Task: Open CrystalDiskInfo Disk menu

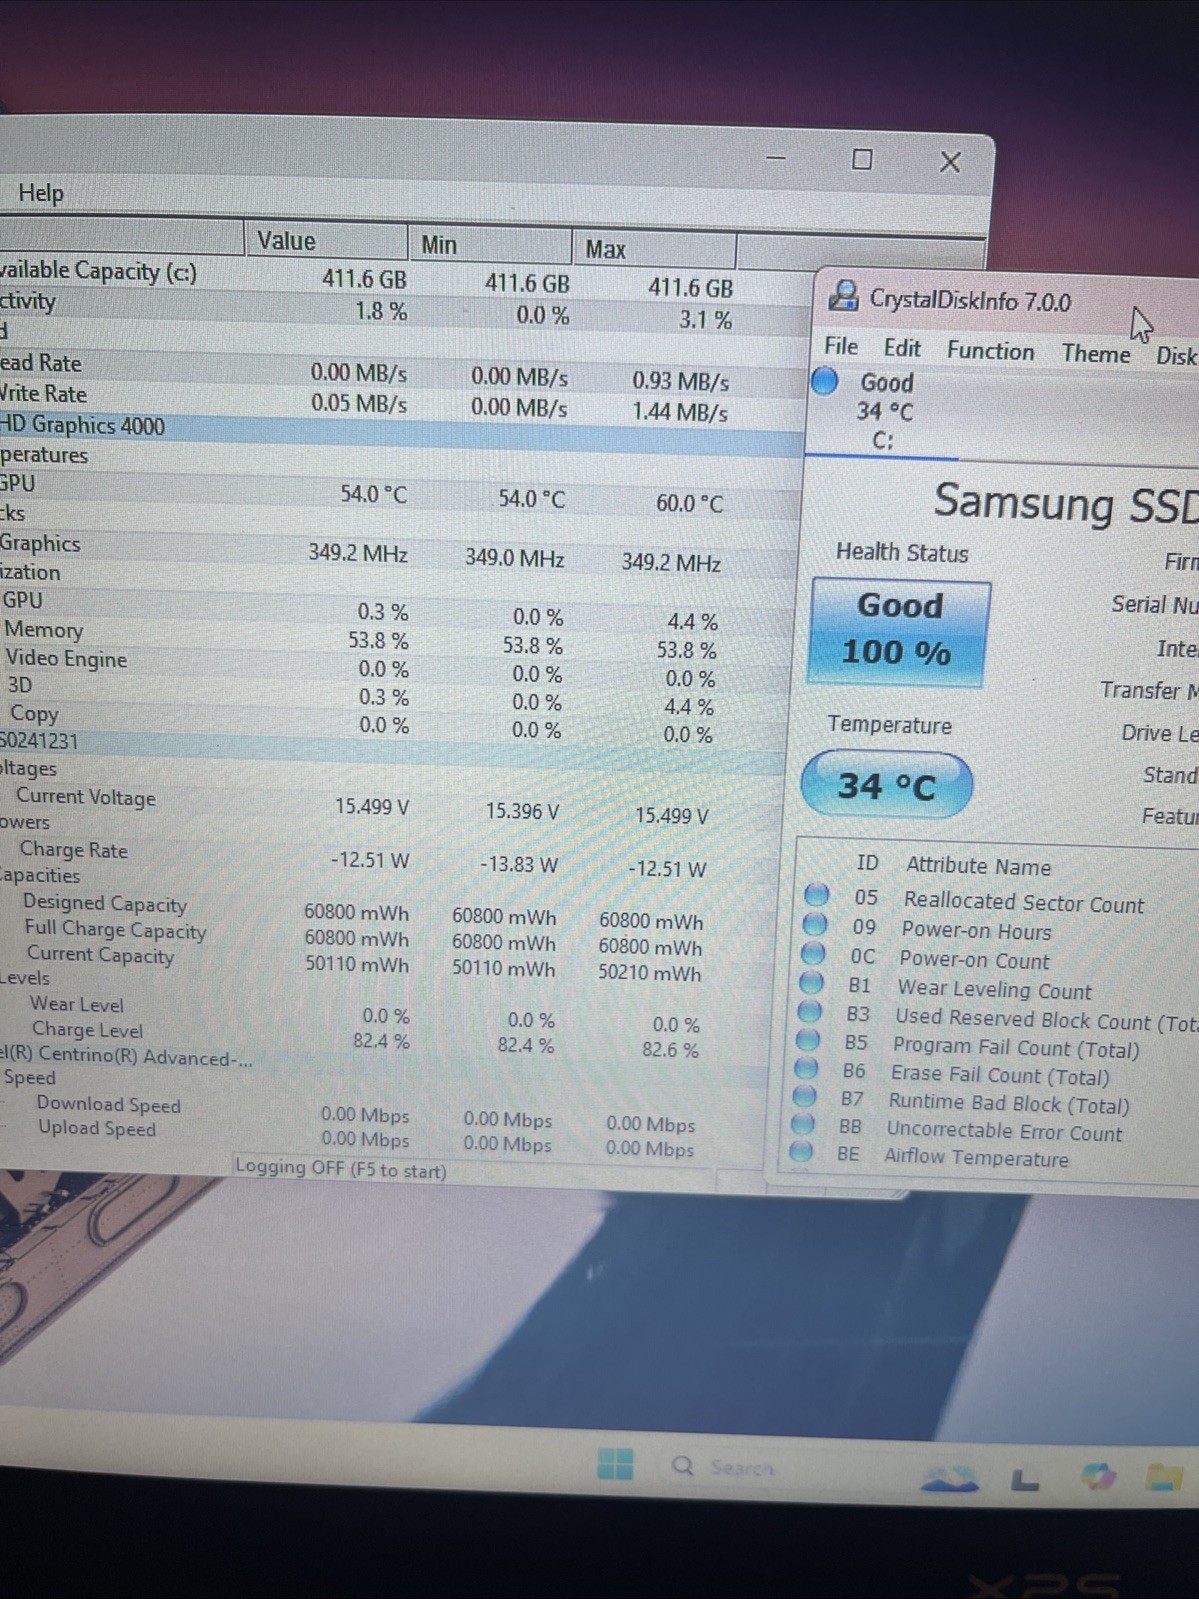Action: pos(1176,356)
